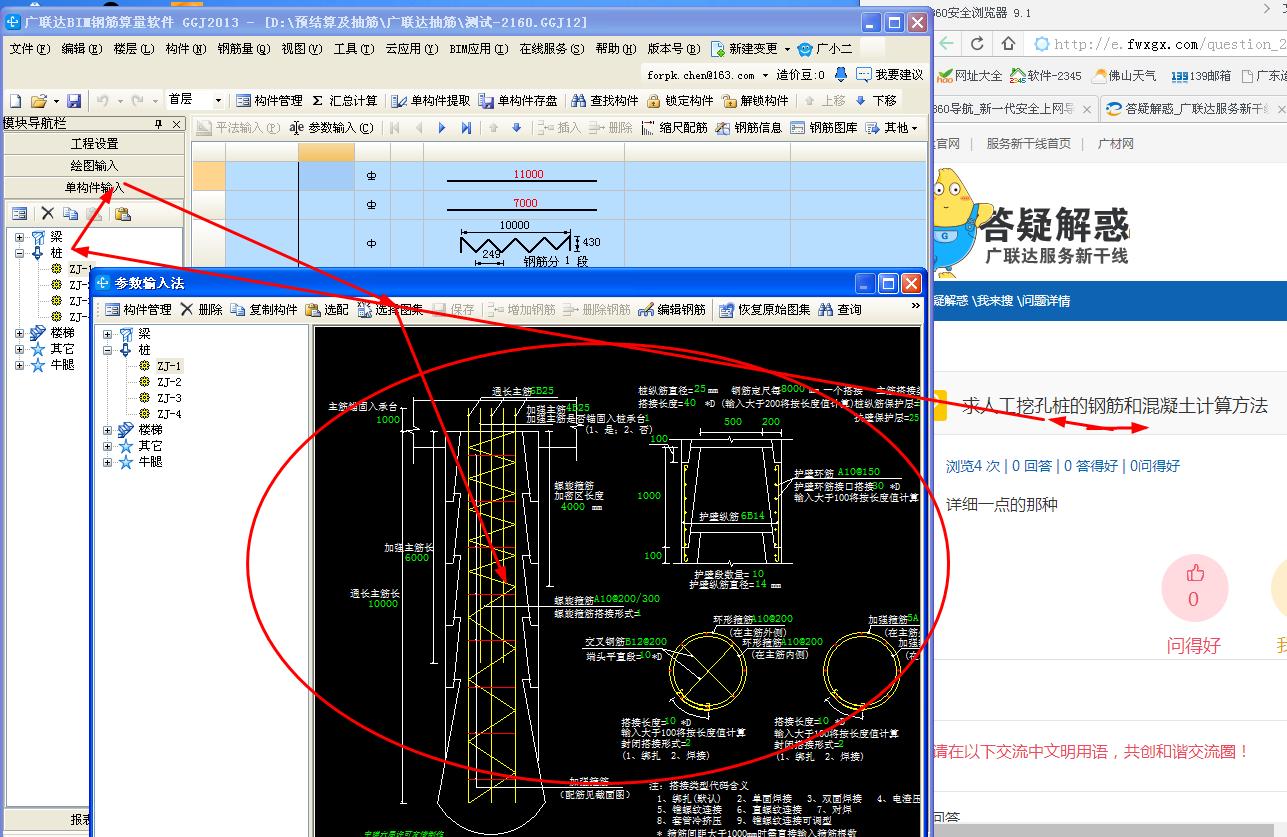
Task: Click 锁定构件 lock icon button
Action: (681, 101)
